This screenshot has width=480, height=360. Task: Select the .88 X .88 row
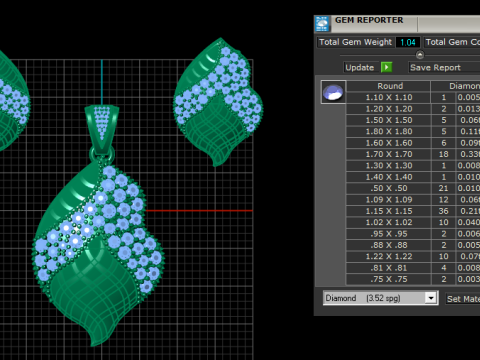[413, 245]
